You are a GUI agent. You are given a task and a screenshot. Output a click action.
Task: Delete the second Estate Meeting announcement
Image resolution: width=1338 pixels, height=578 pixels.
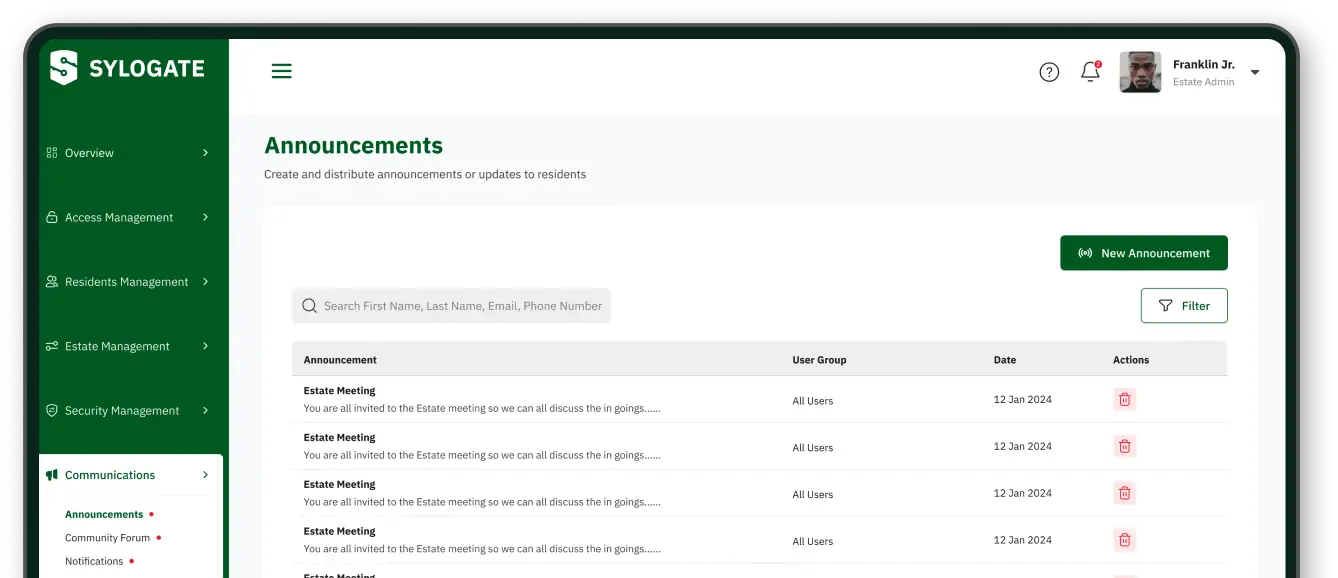click(x=1124, y=446)
